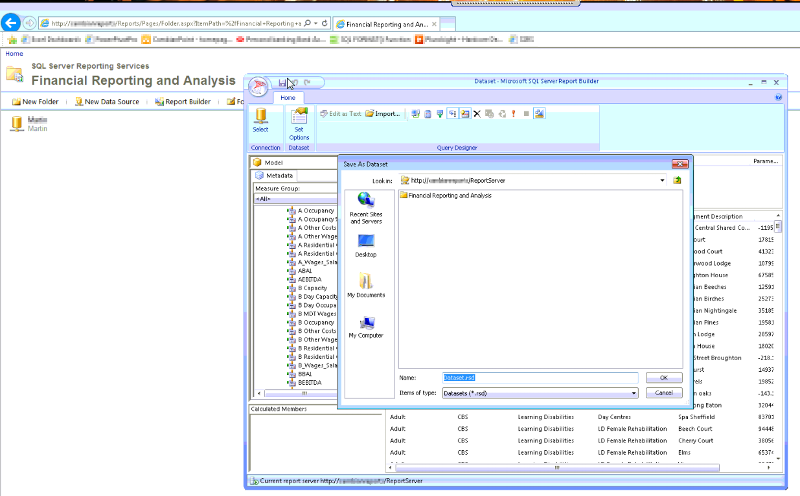The image size is (800, 496).
Task: Select the B Capacity measure
Action: (312, 288)
